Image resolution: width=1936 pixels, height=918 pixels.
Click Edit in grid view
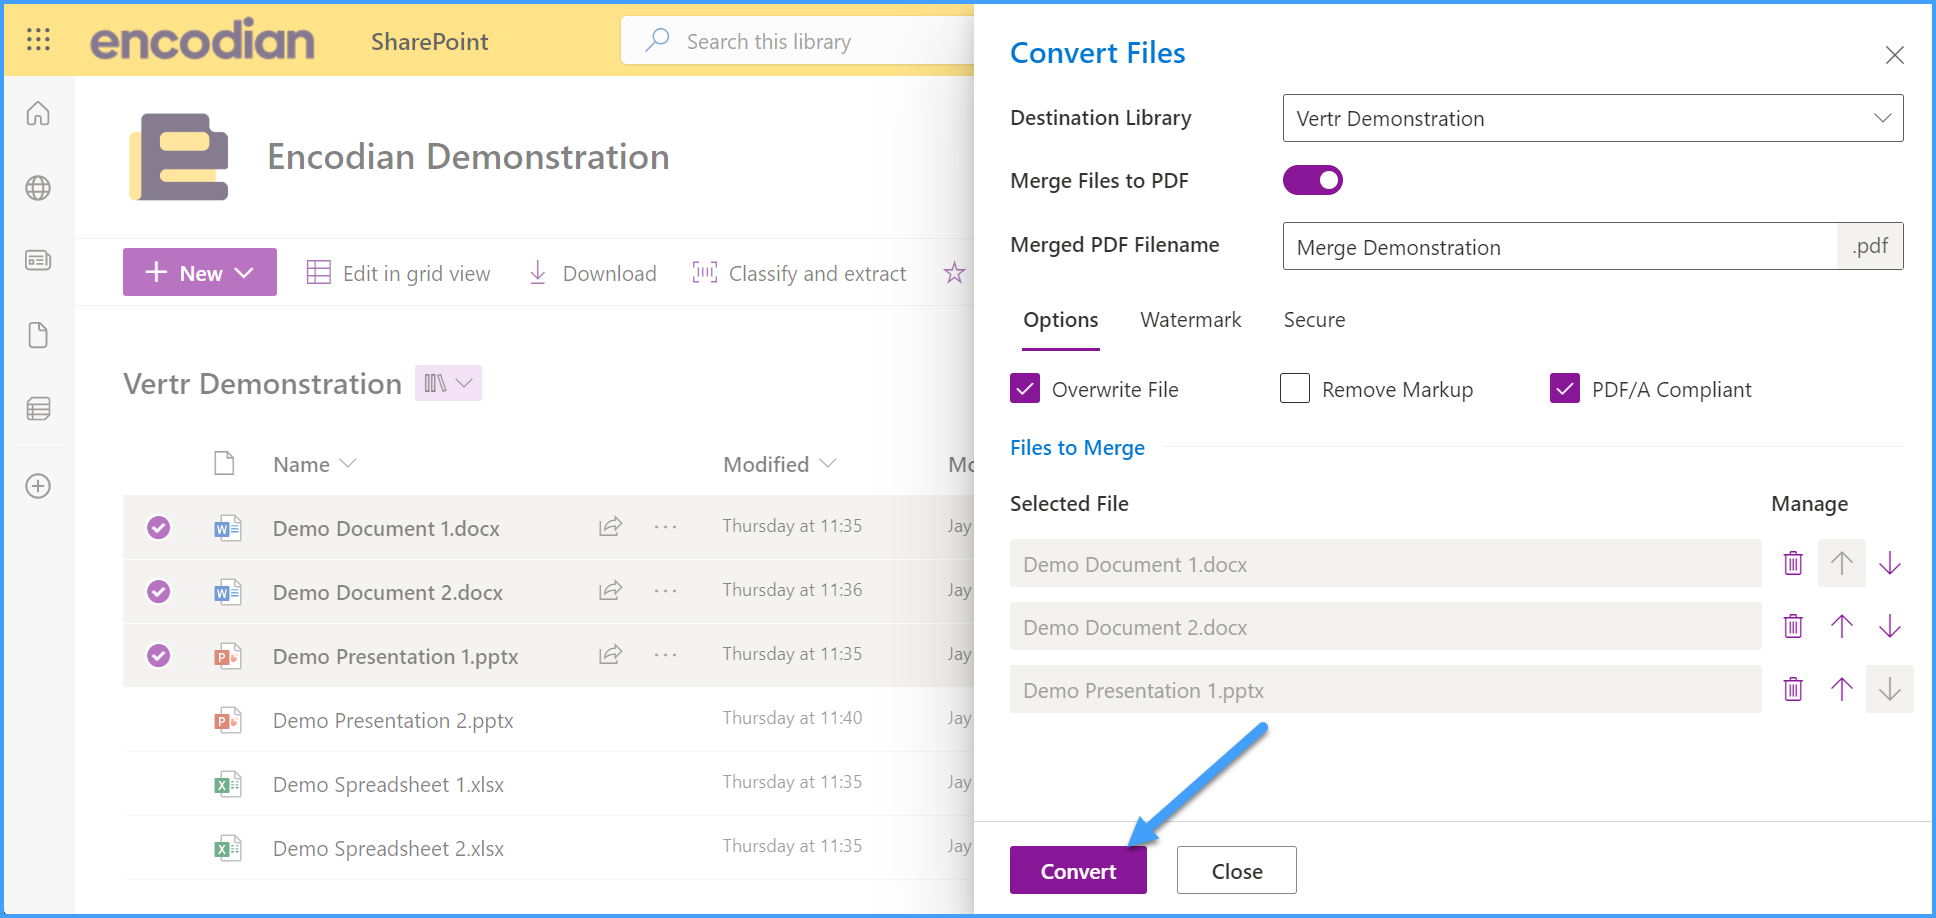point(398,273)
